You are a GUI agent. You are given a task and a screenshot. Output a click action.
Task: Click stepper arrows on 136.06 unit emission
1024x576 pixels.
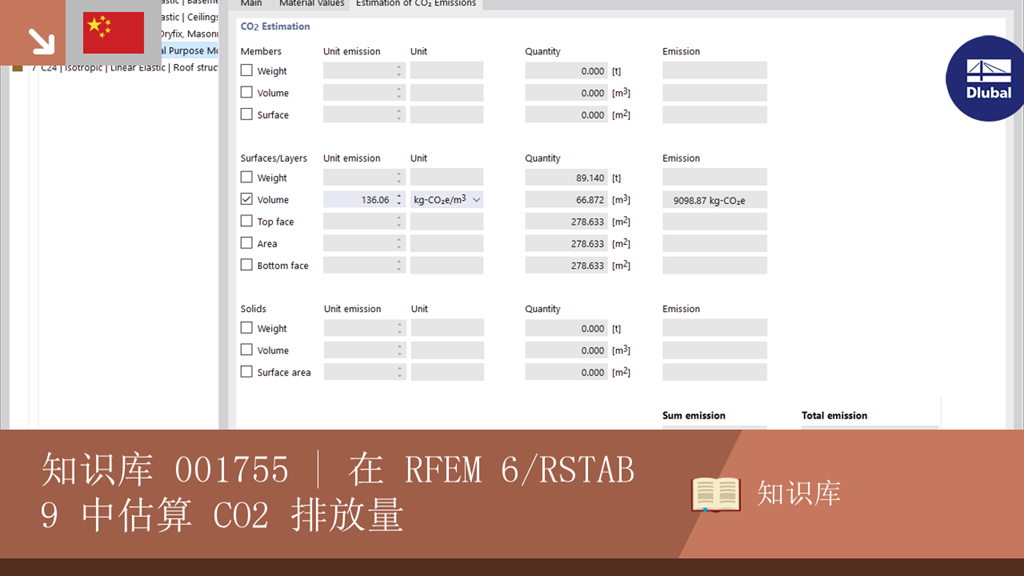pos(399,200)
